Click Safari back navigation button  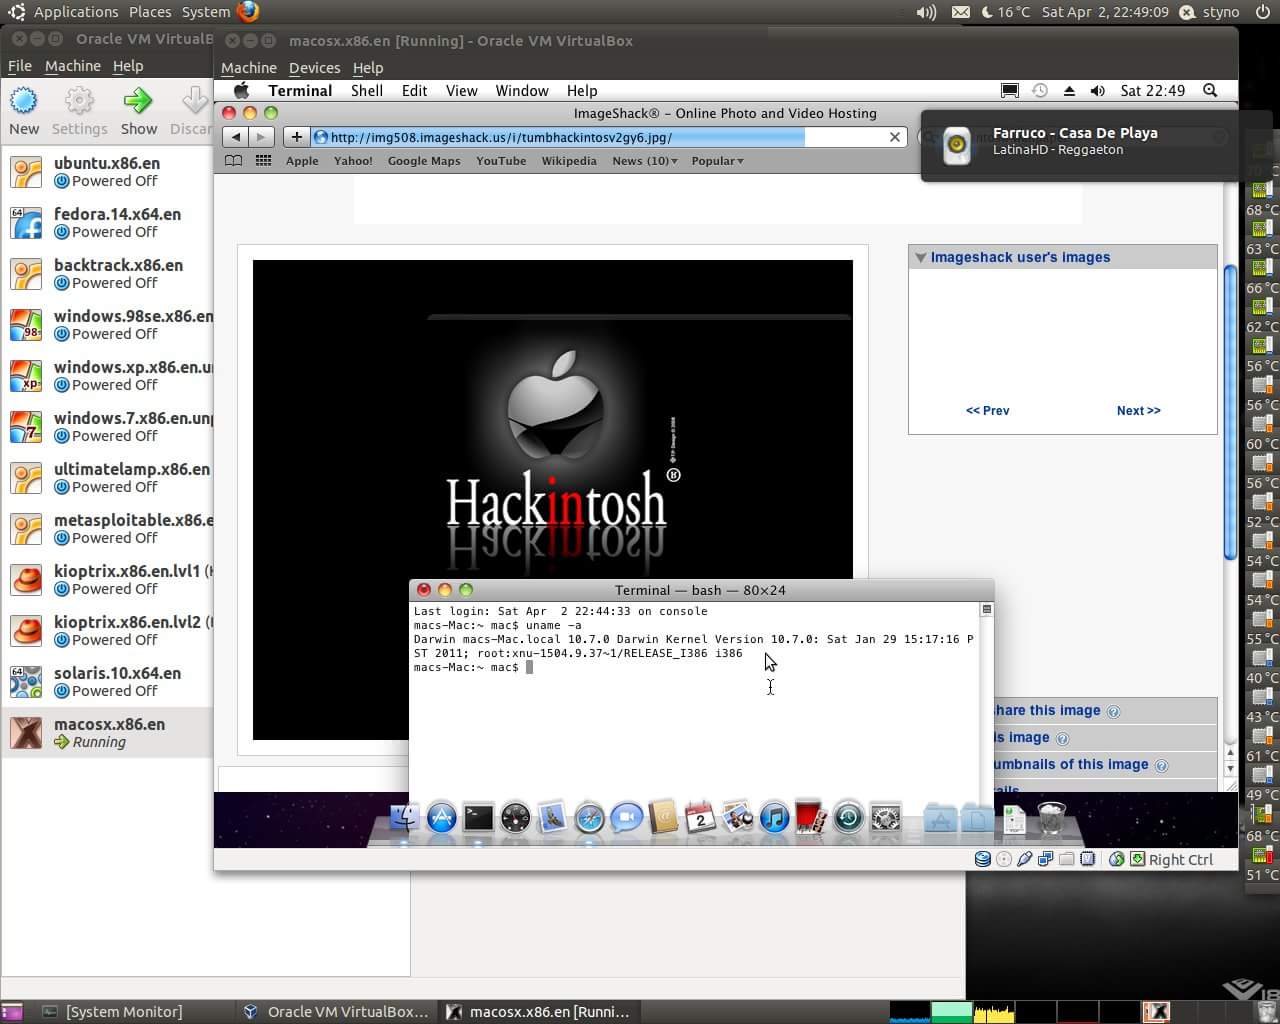(235, 137)
